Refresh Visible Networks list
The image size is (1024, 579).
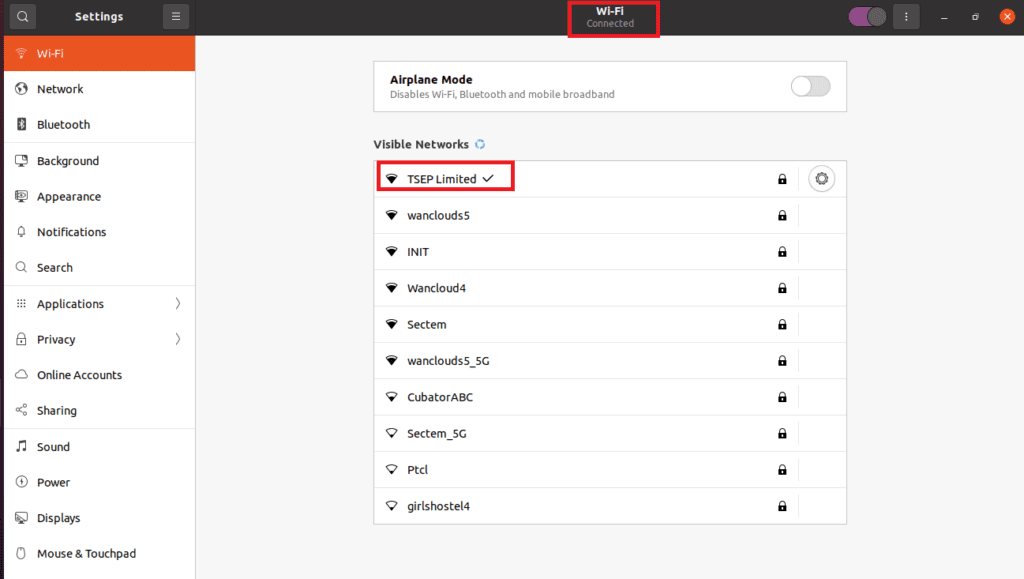coord(479,144)
